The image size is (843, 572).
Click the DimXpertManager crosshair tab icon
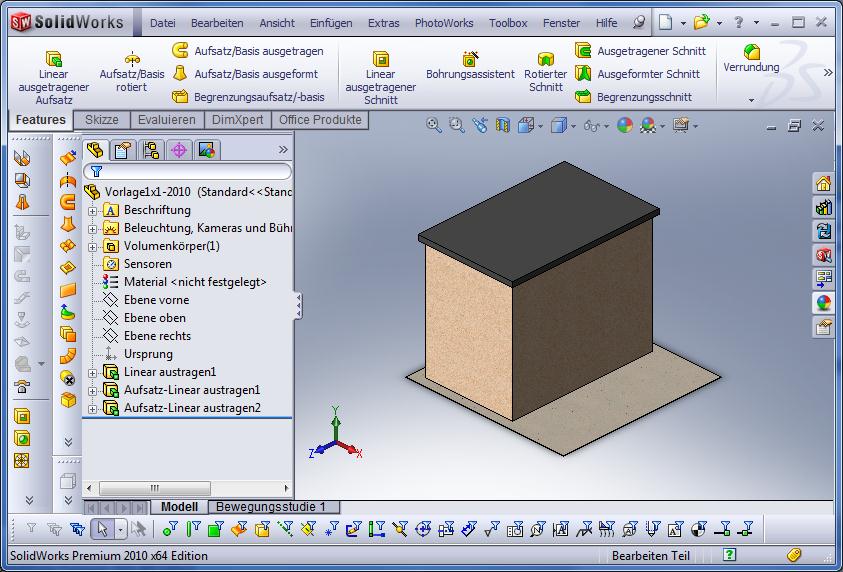179,150
